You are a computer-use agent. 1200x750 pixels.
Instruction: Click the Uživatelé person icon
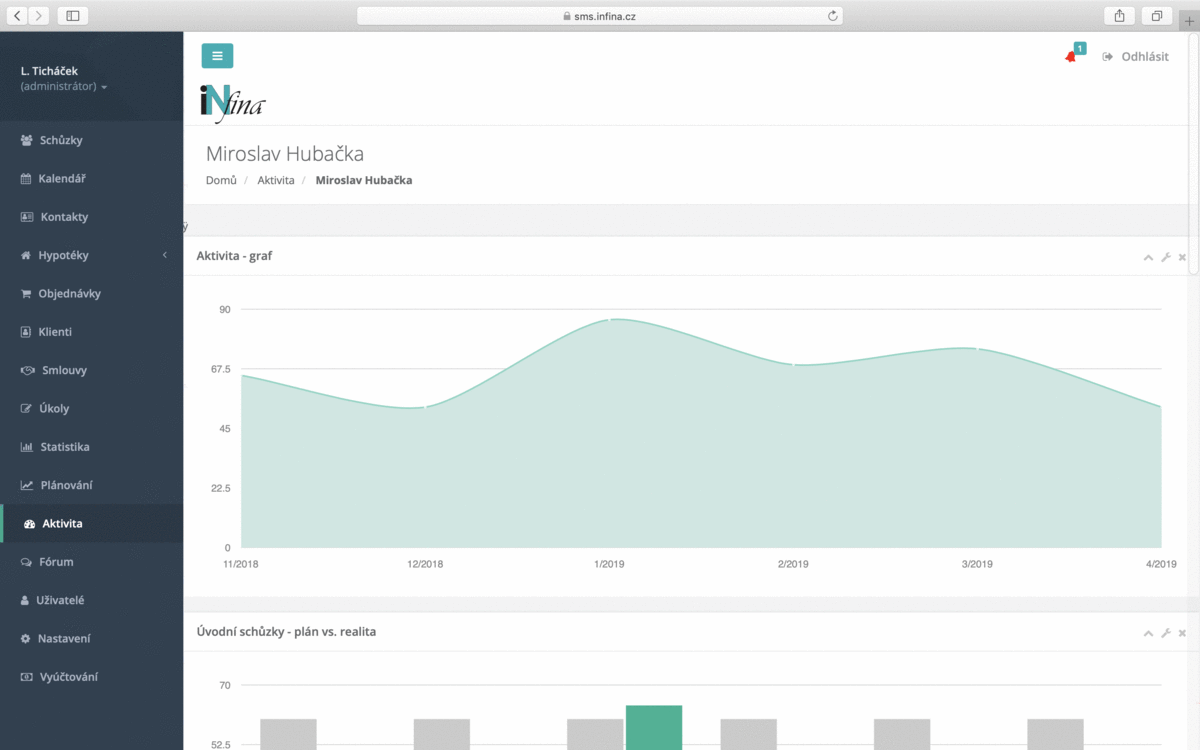tap(25, 600)
